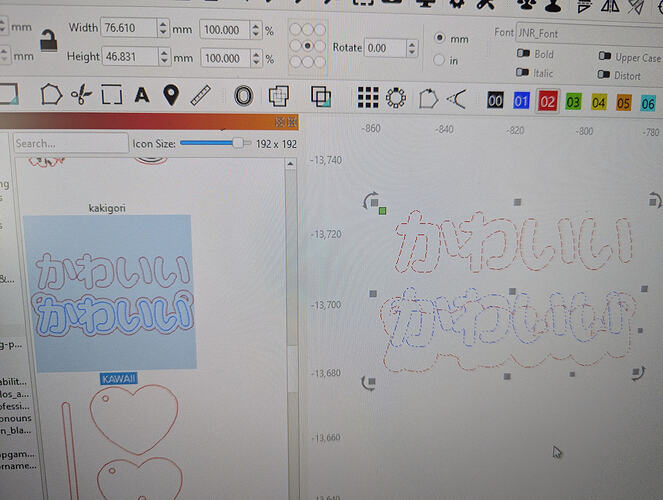Click the Rotate field stepper arrows
663x500 pixels.
[412, 48]
